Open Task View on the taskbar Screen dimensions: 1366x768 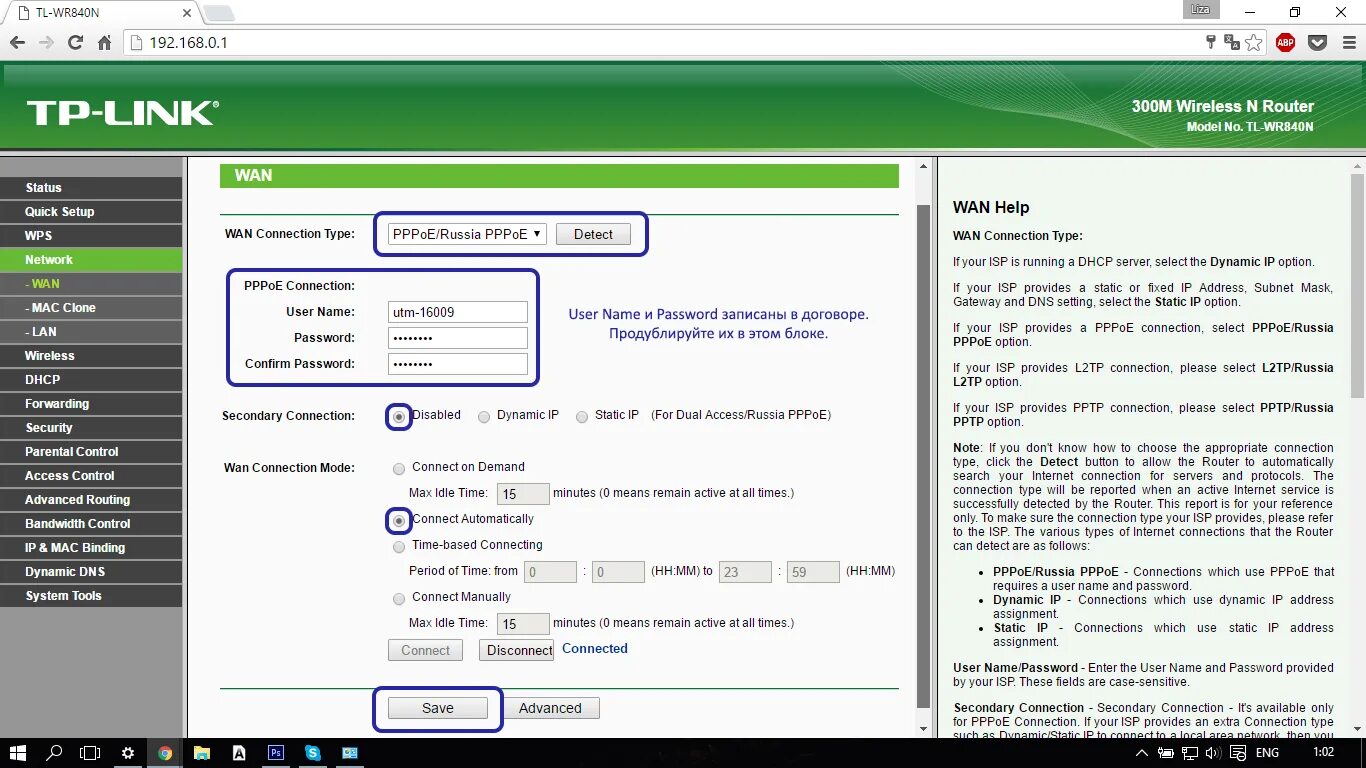tap(90, 753)
